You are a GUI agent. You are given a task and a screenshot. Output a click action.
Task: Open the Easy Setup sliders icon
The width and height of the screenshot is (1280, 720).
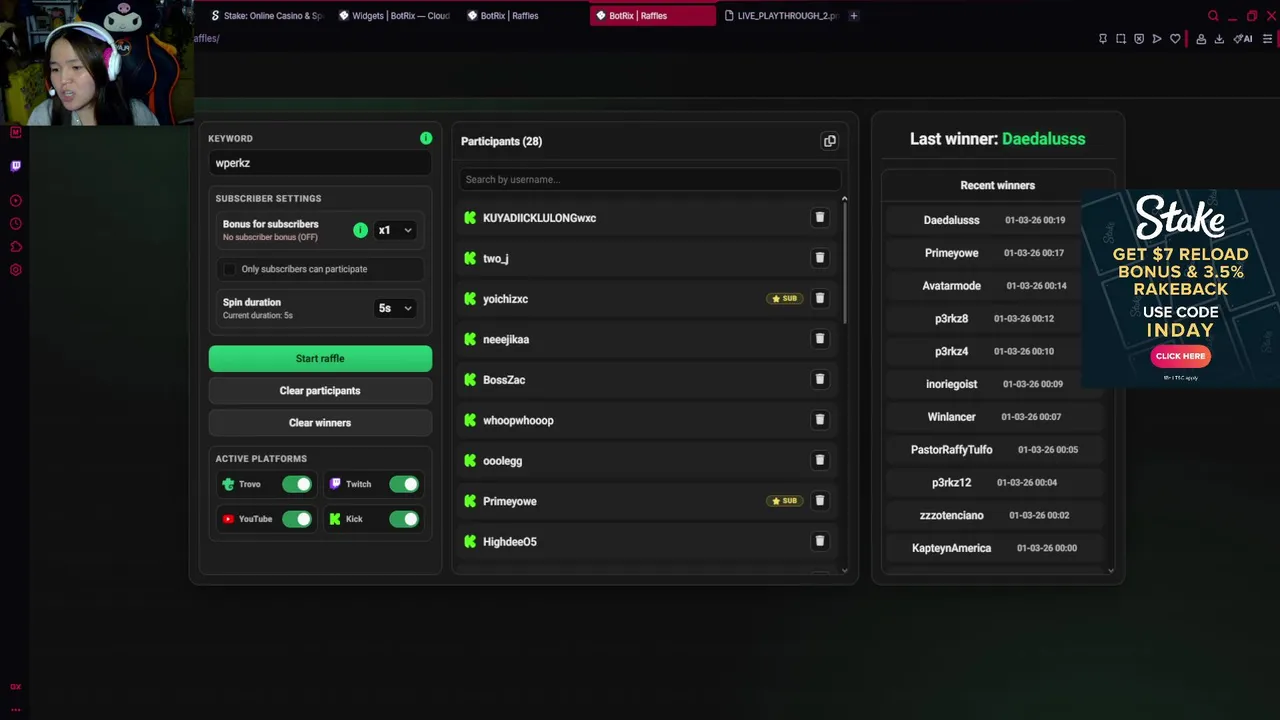[x=1267, y=39]
